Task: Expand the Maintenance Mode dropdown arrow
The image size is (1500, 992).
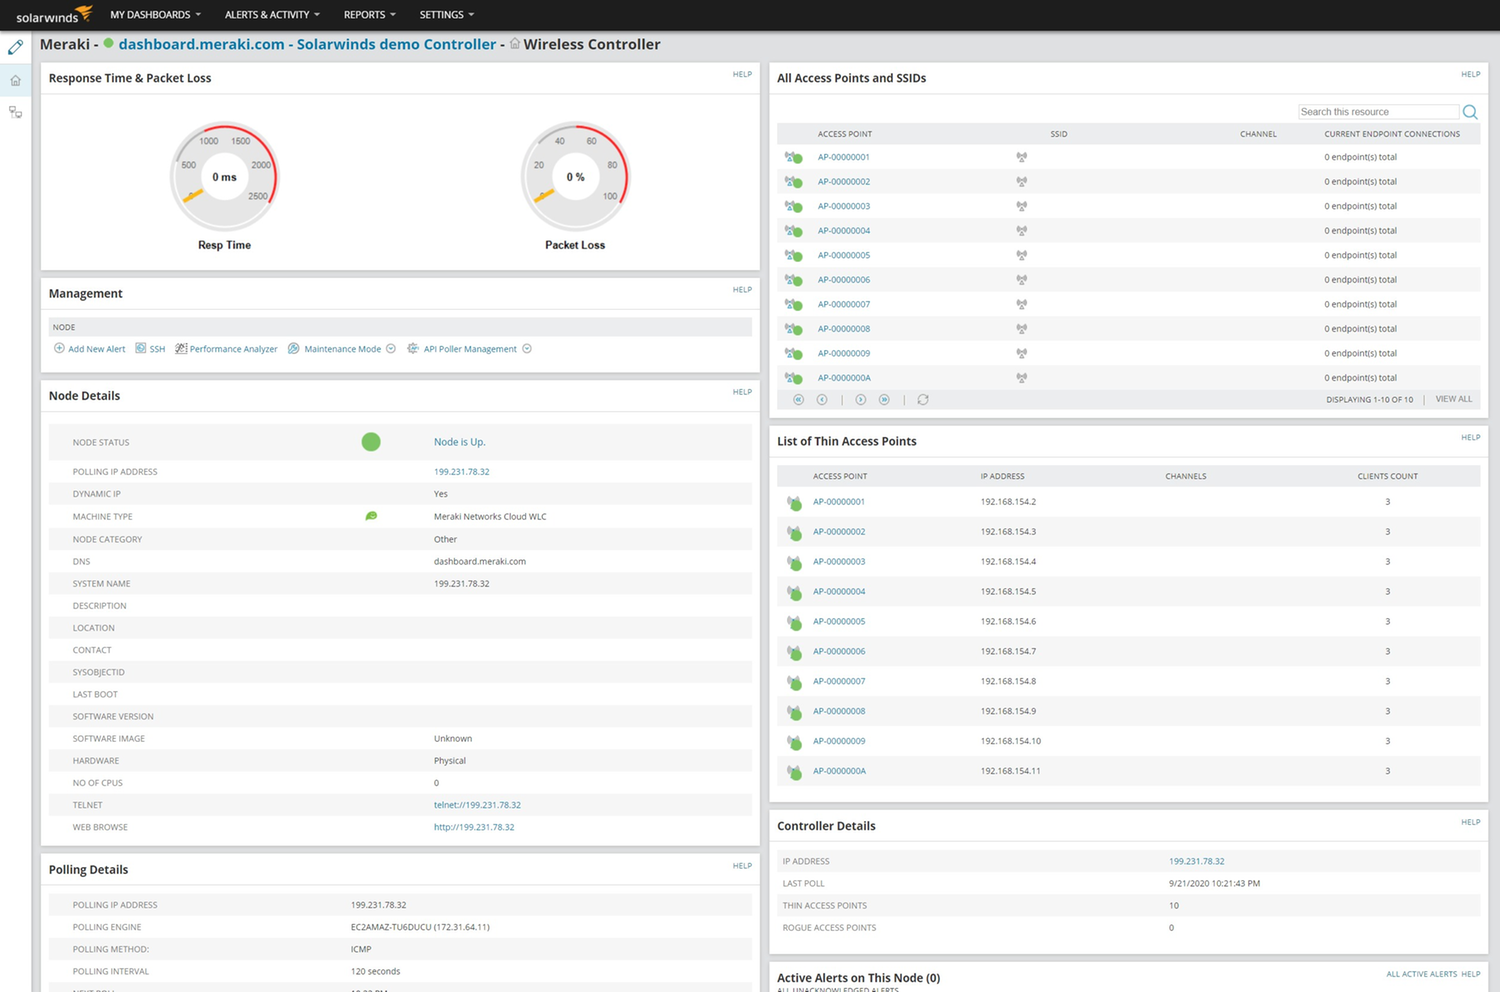Action: click(390, 348)
